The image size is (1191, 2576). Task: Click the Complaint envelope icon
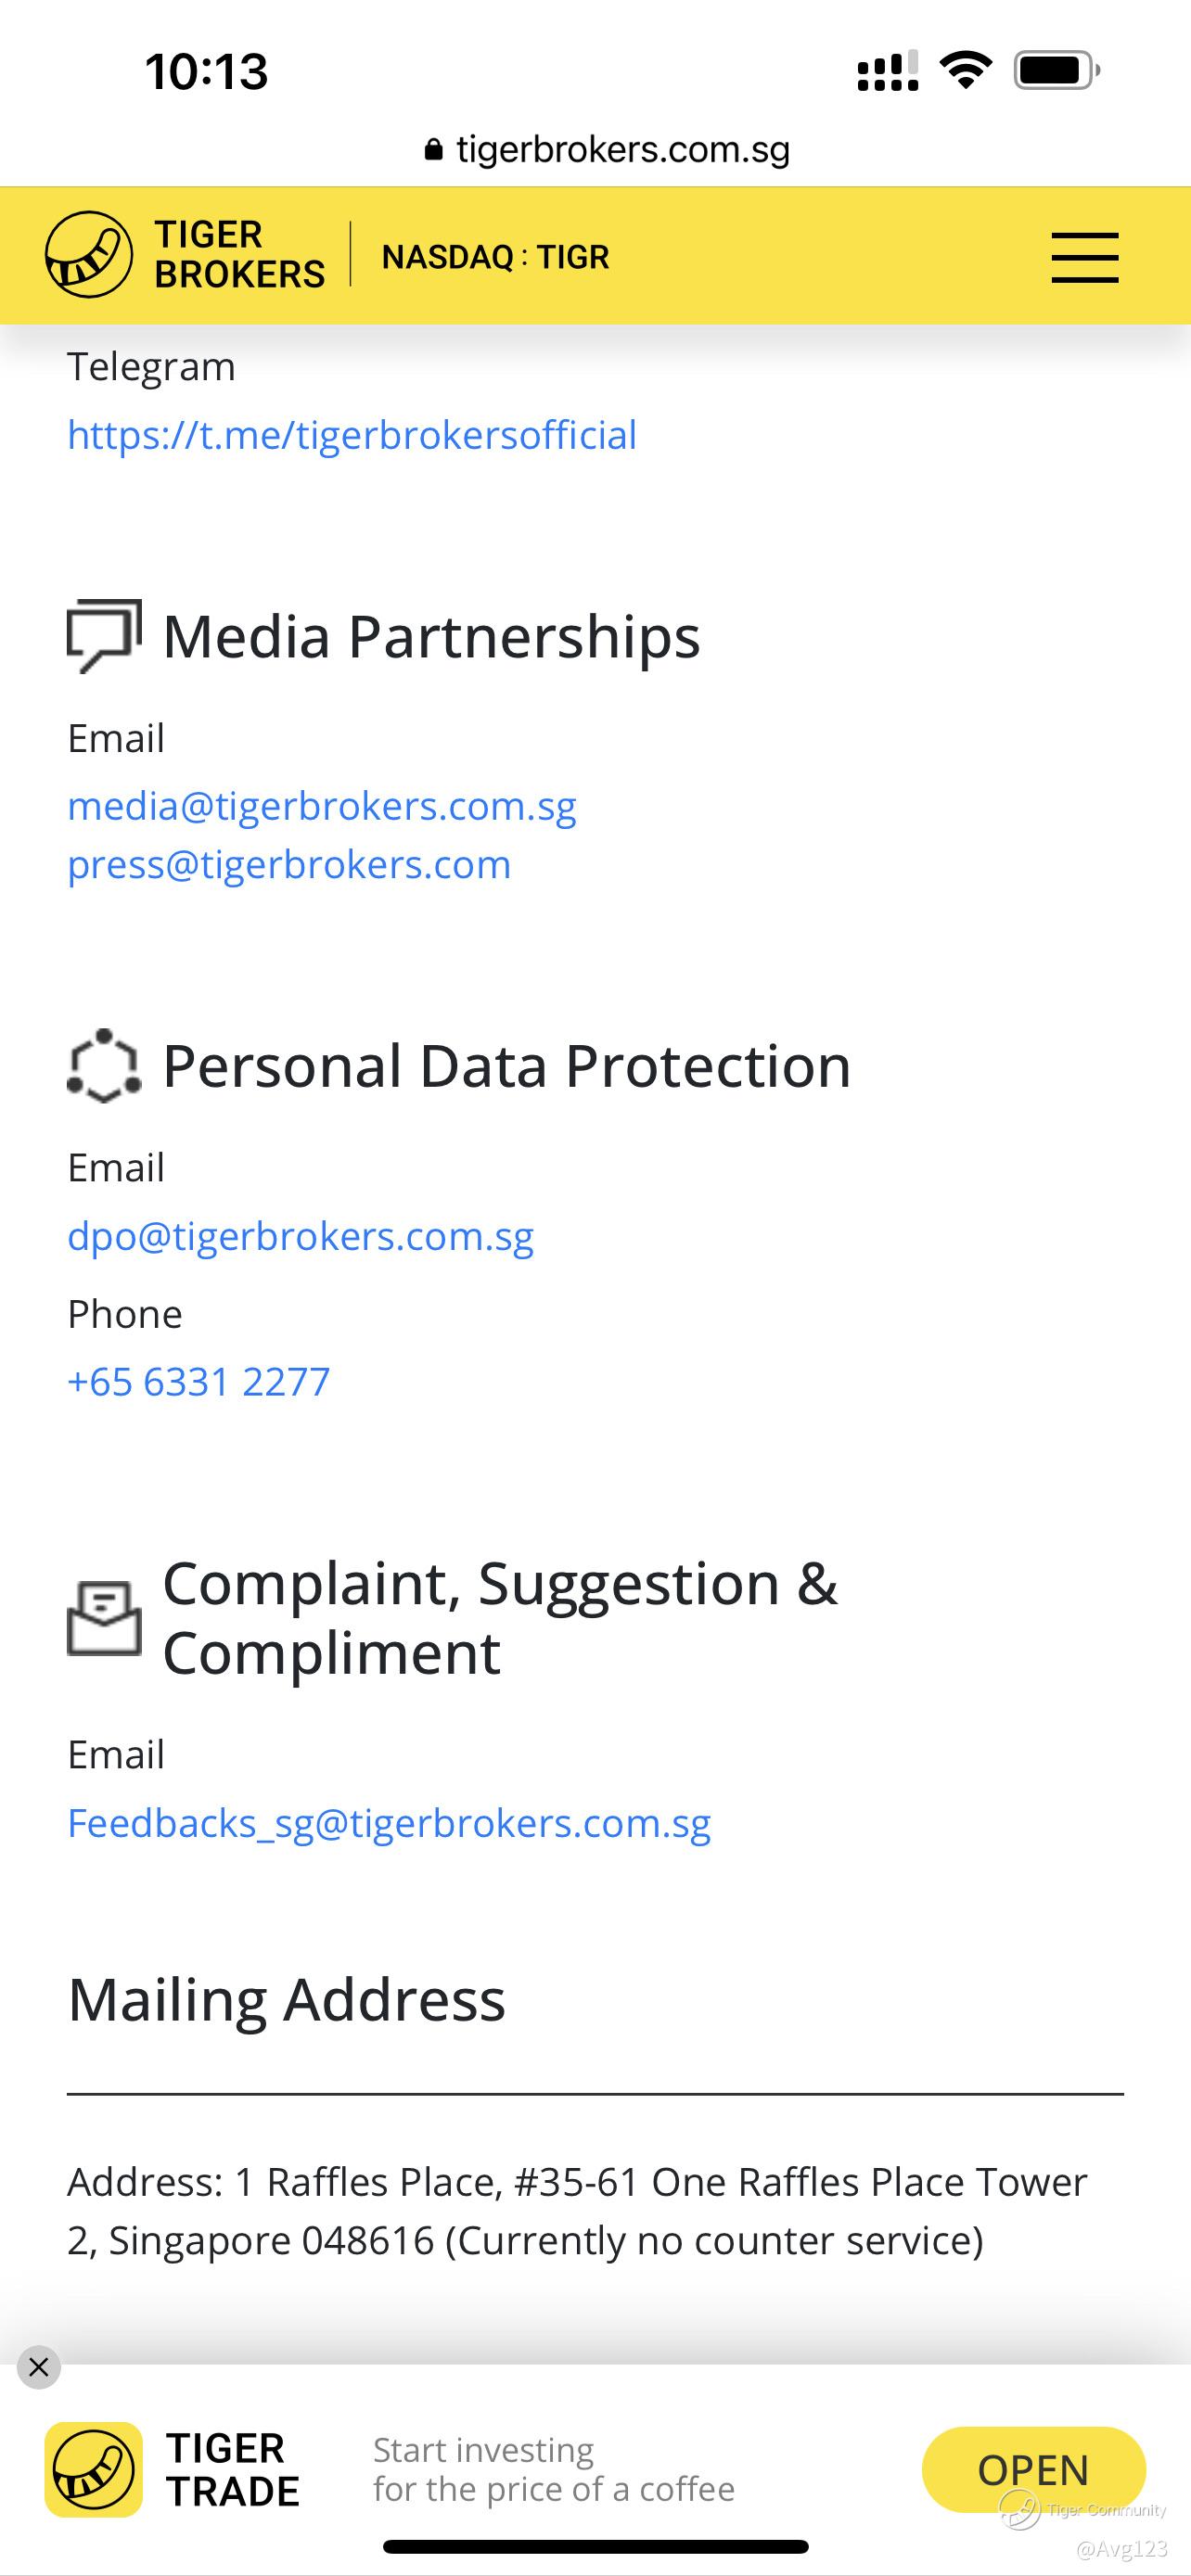click(x=103, y=1618)
